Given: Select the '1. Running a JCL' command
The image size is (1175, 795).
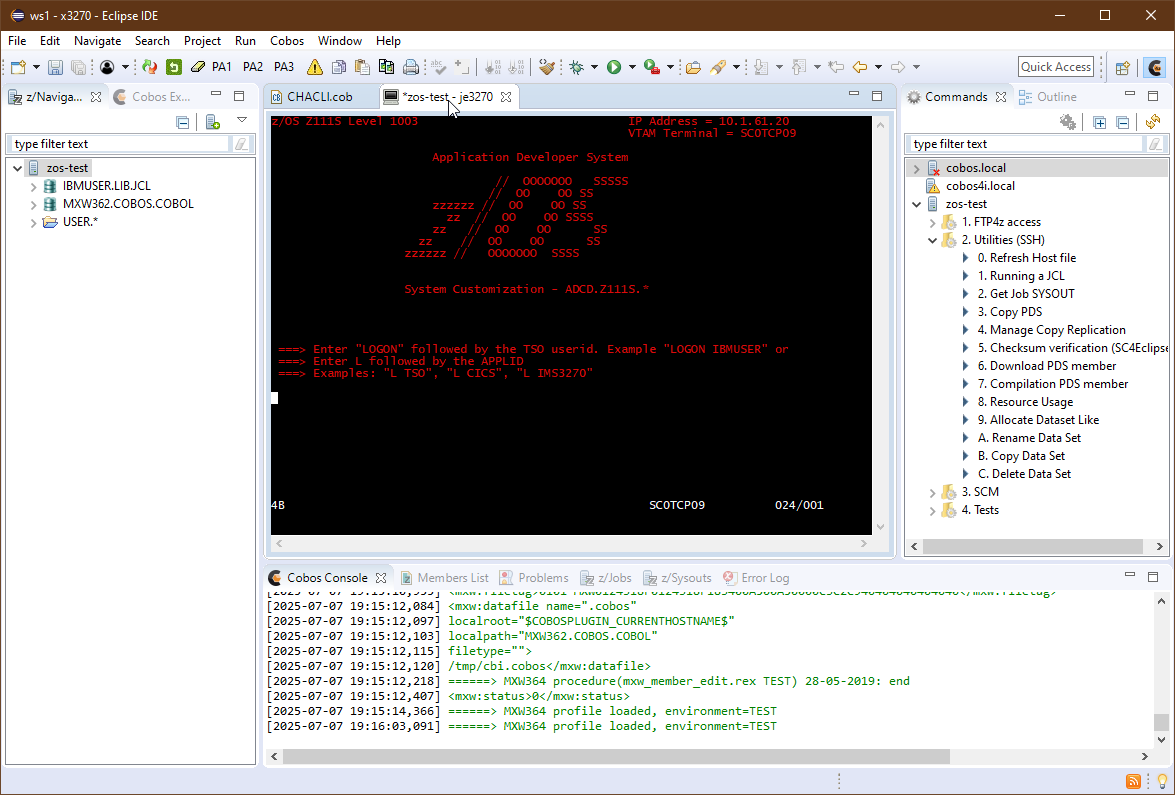Looking at the screenshot, I should click(x=1019, y=276).
